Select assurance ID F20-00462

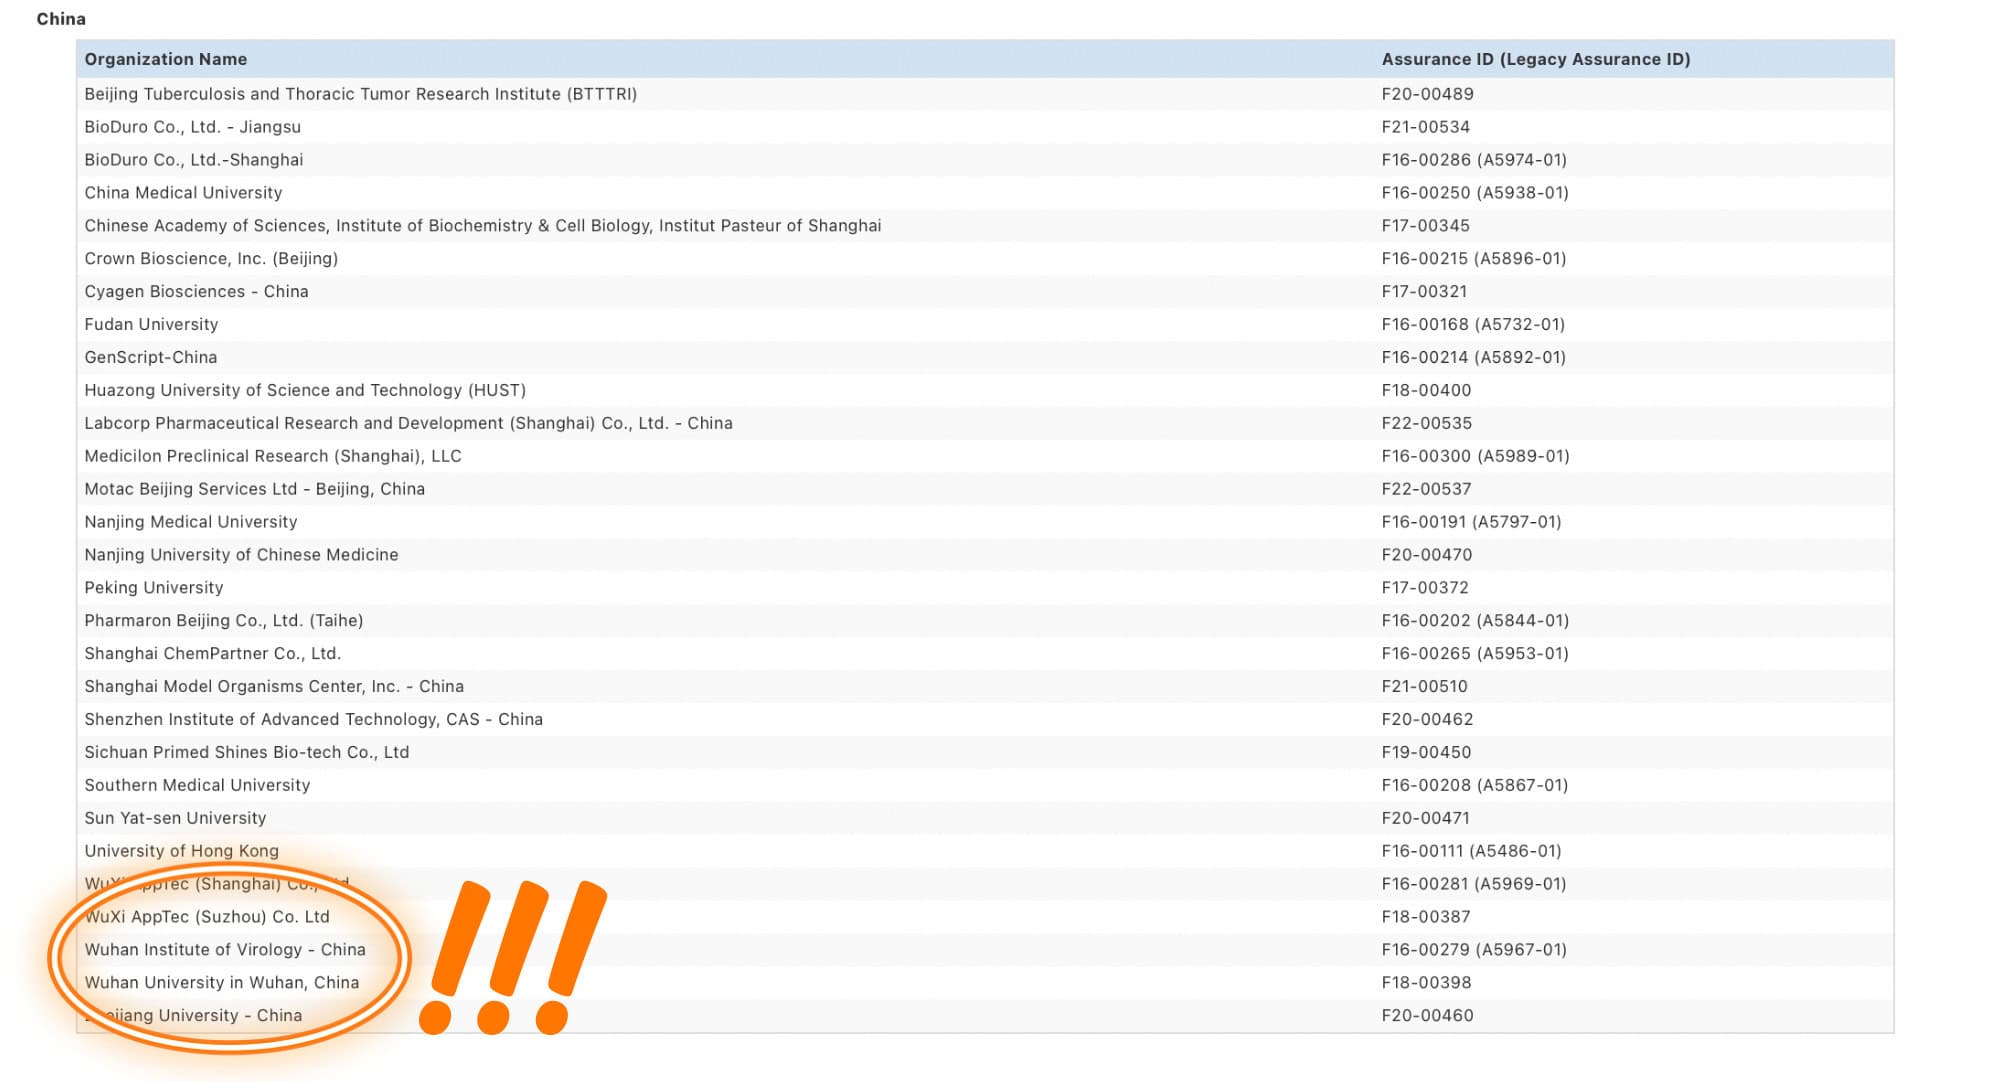point(1427,721)
